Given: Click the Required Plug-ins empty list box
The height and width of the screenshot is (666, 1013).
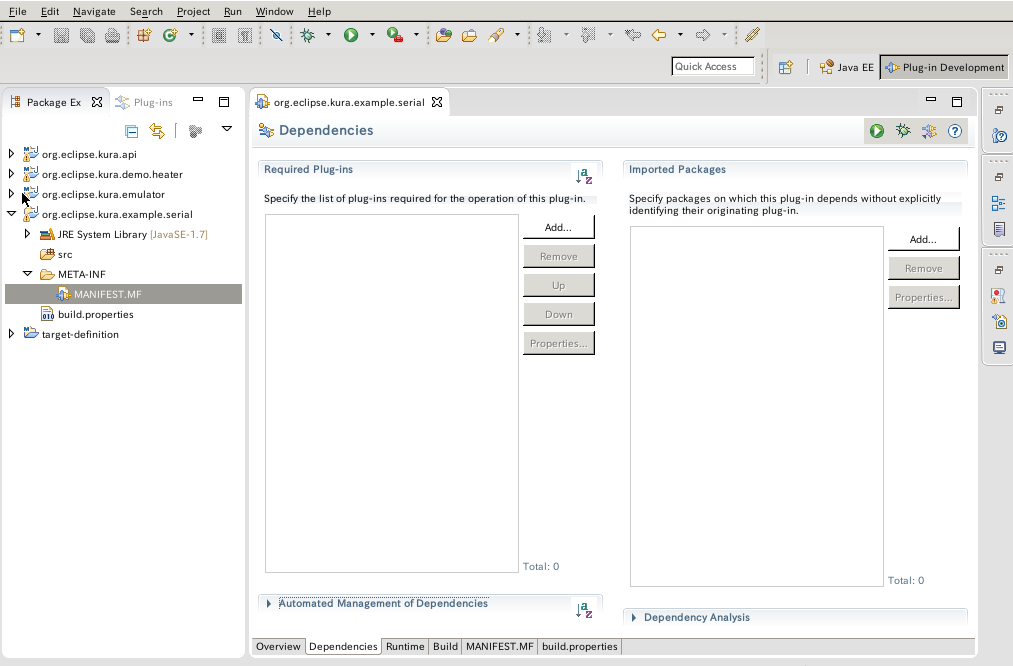Looking at the screenshot, I should 392,393.
